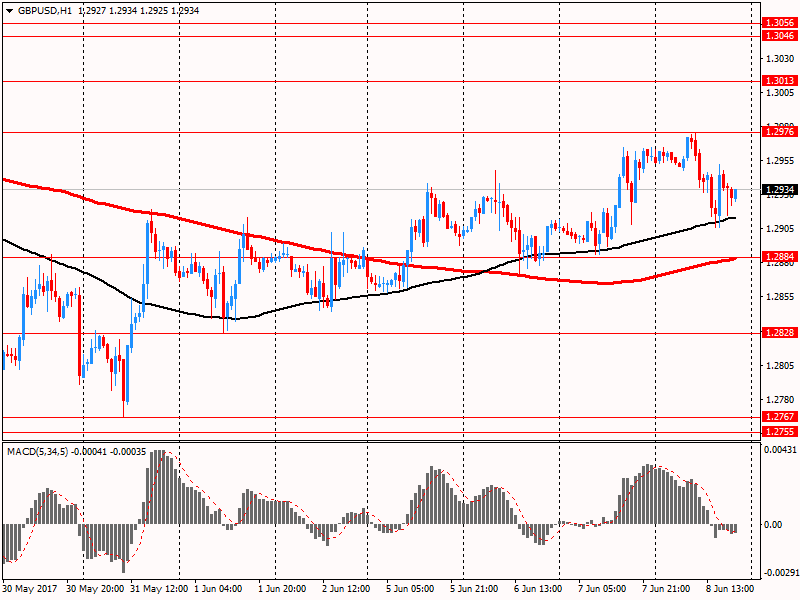Image resolution: width=800 pixels, height=600 pixels.
Task: Click the dropdown arrow beside GBPUSD,H1
Action: (10, 11)
